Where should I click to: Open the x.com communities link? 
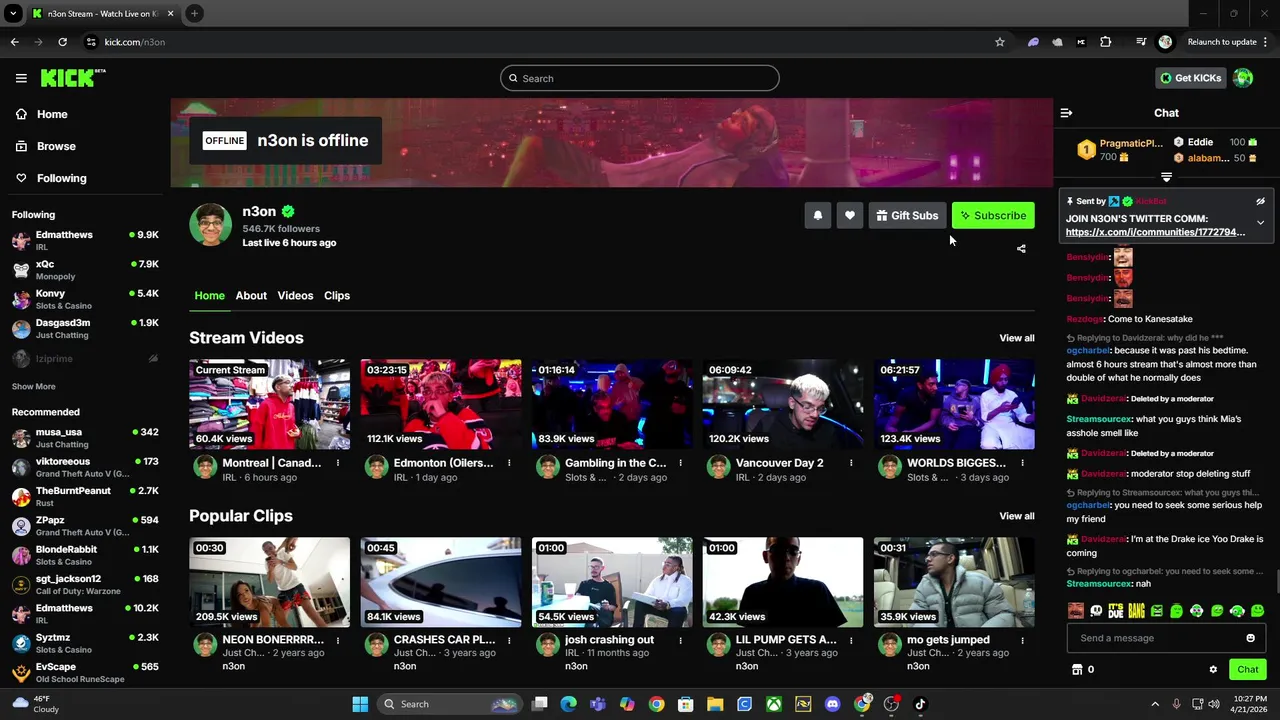point(1155,232)
